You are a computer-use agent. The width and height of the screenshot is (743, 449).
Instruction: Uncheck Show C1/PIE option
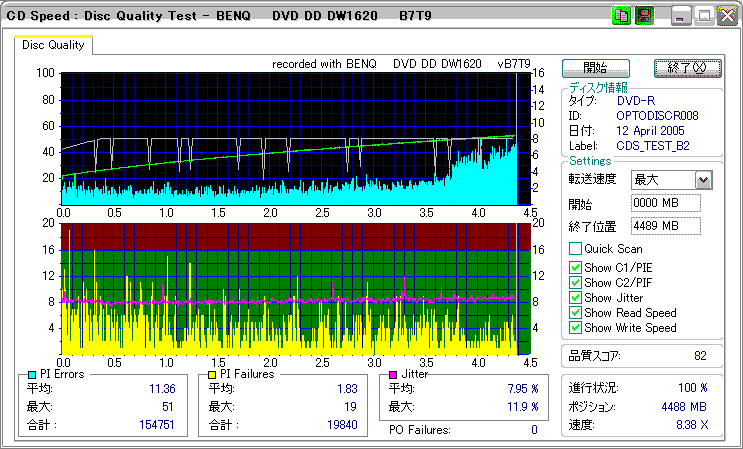(x=575, y=267)
